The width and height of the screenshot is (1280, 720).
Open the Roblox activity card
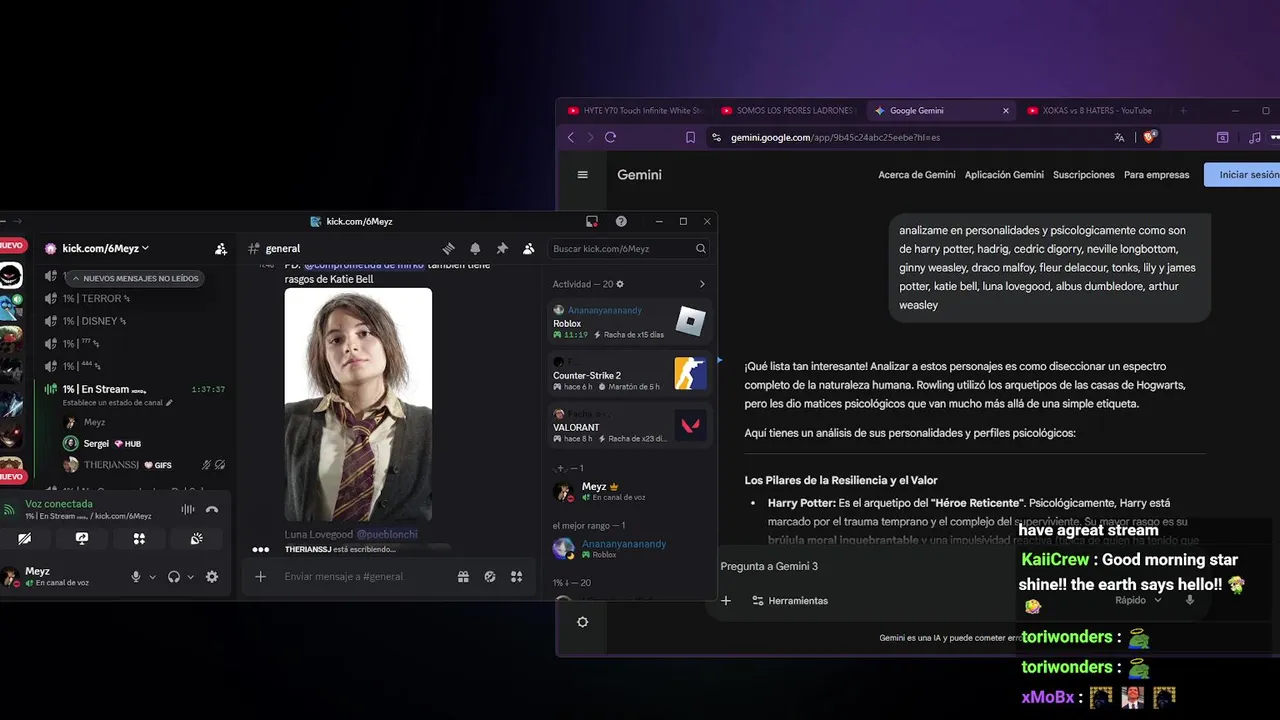click(x=630, y=322)
